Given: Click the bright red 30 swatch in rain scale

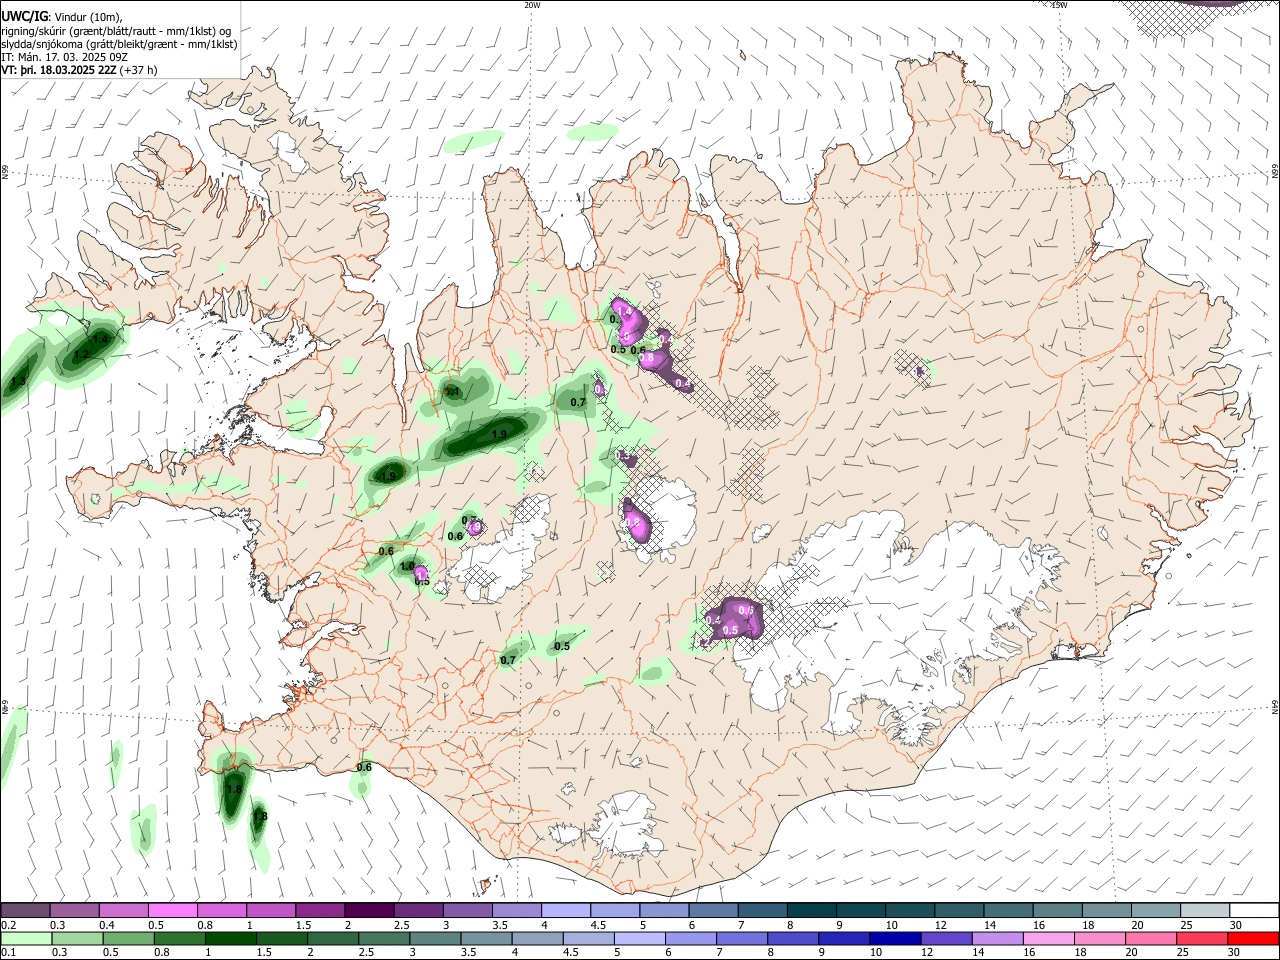Looking at the screenshot, I should click(x=1253, y=938).
